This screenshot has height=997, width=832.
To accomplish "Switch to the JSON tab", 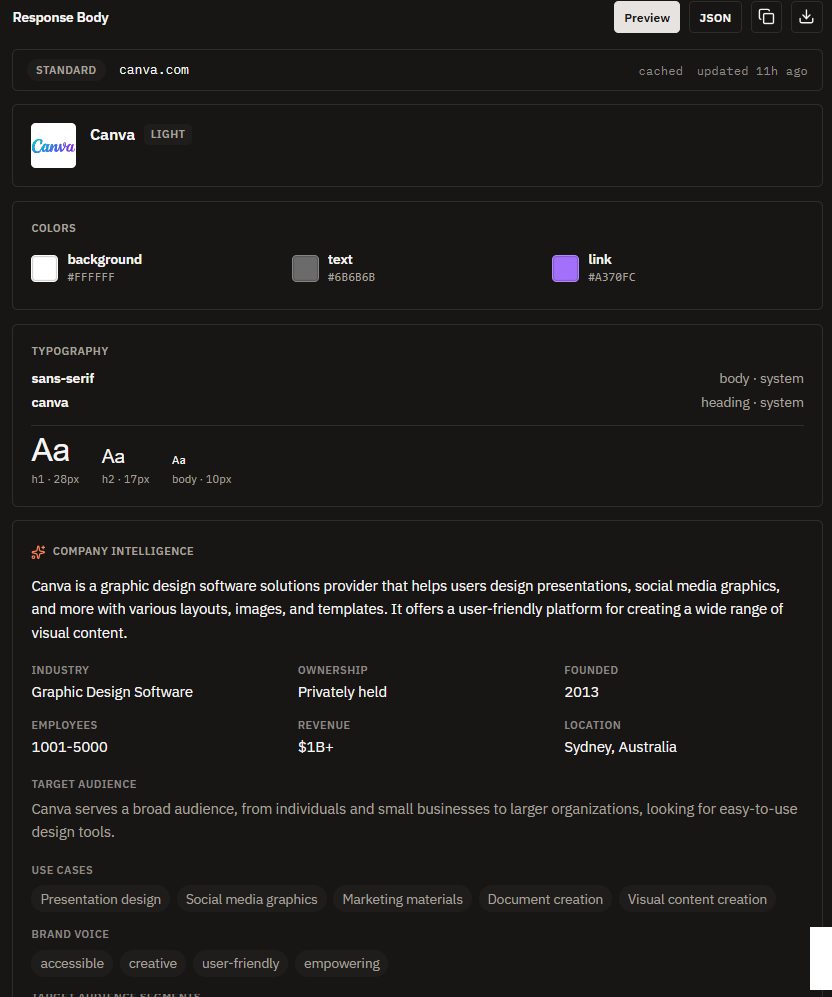I will click(x=715, y=17).
